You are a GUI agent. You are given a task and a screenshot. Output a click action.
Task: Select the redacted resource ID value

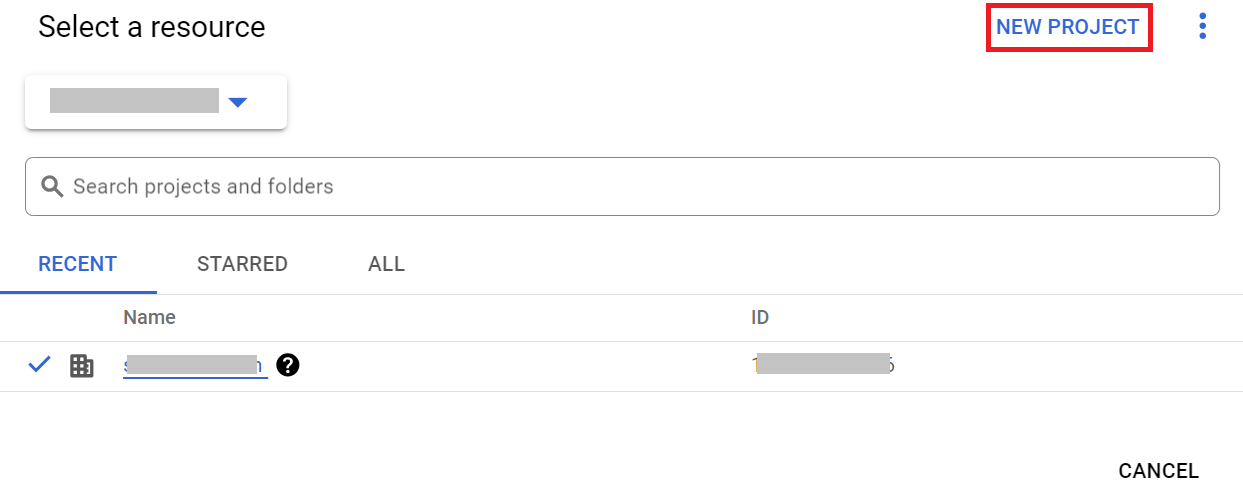tap(822, 366)
